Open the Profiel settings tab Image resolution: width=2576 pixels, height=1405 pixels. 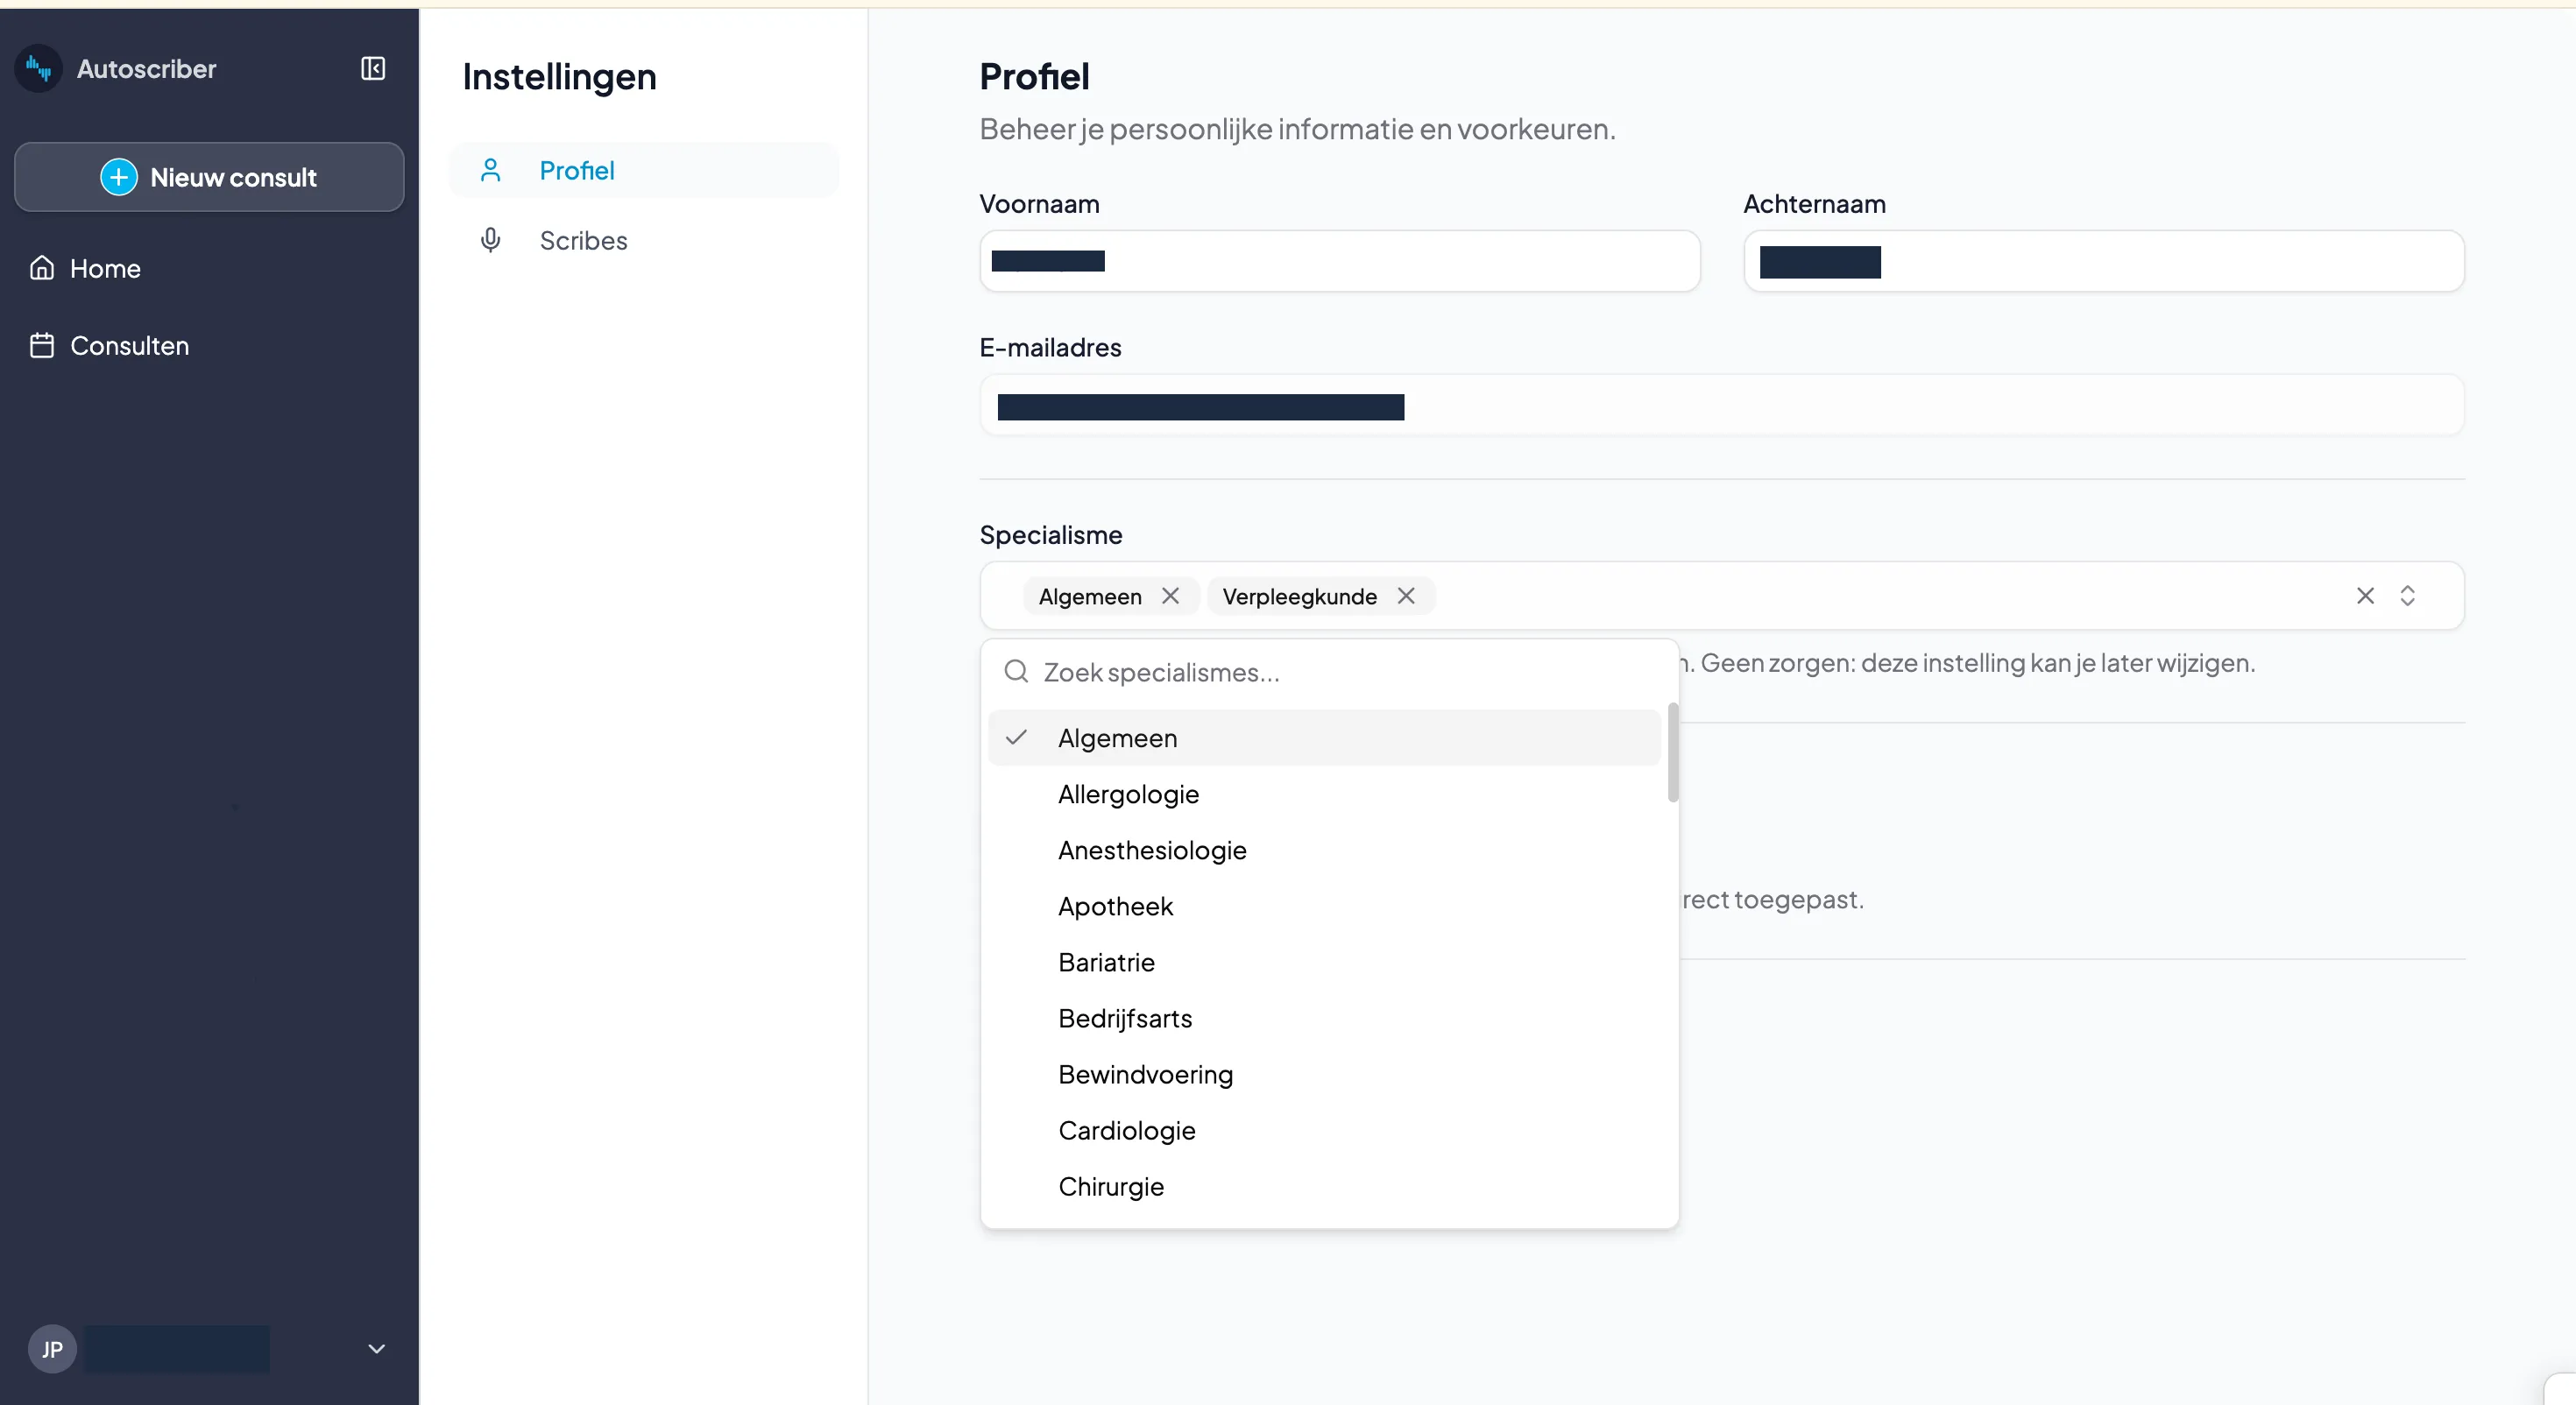pos(644,170)
